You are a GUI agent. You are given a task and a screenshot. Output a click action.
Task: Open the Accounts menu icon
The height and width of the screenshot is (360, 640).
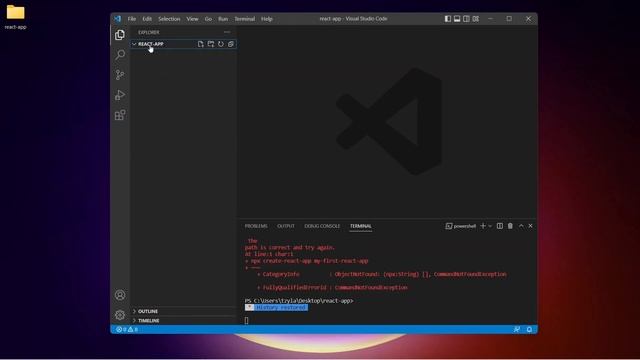(120, 295)
